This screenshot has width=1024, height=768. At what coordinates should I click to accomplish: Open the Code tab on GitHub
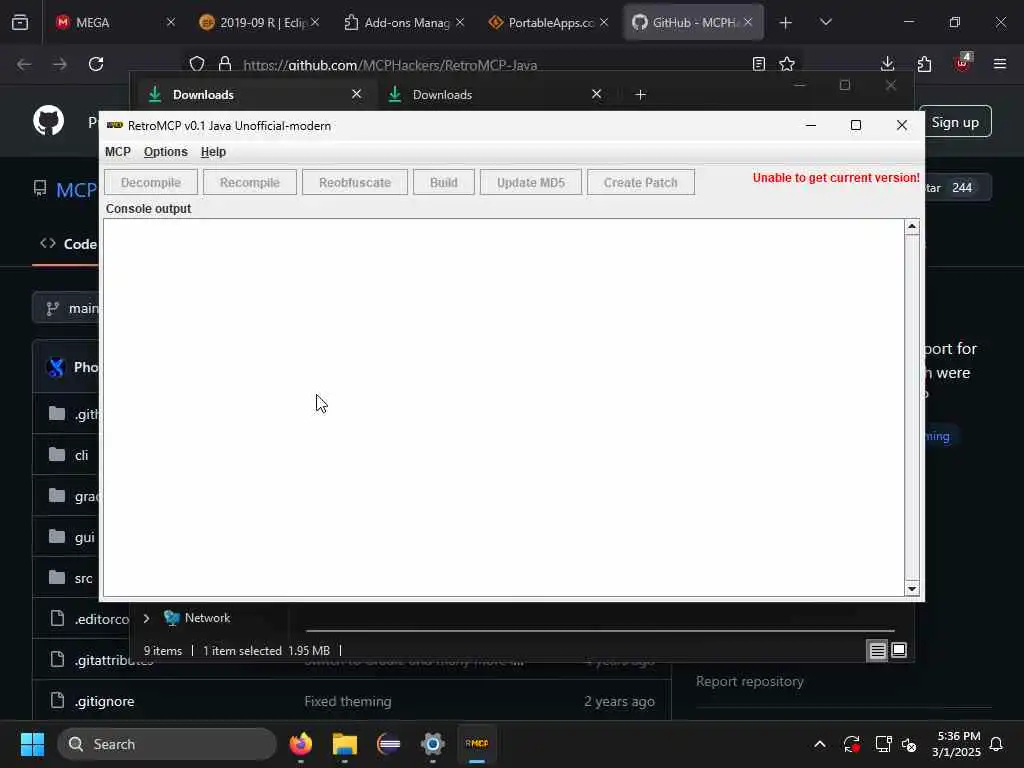[69, 244]
